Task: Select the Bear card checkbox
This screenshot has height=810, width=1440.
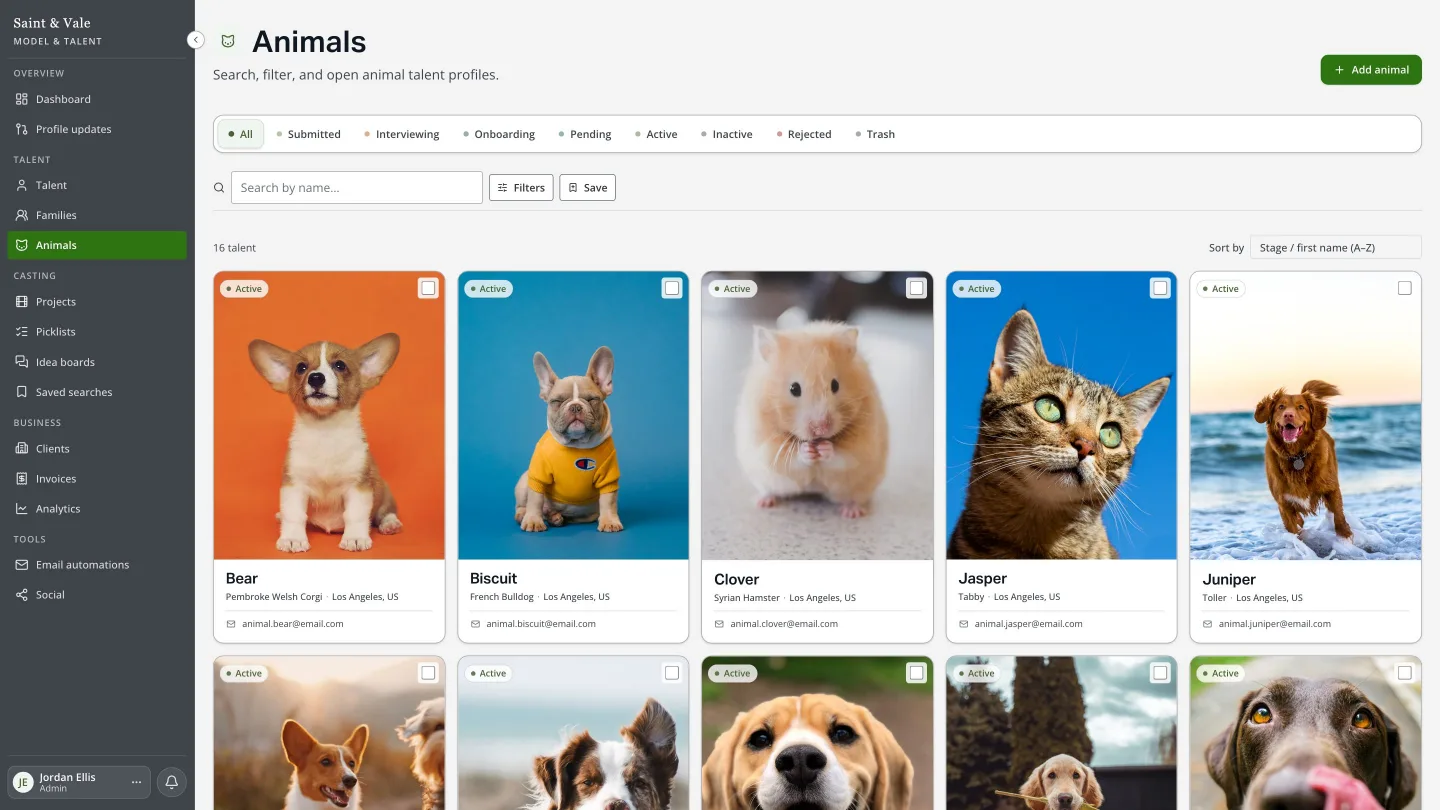Action: coord(428,288)
